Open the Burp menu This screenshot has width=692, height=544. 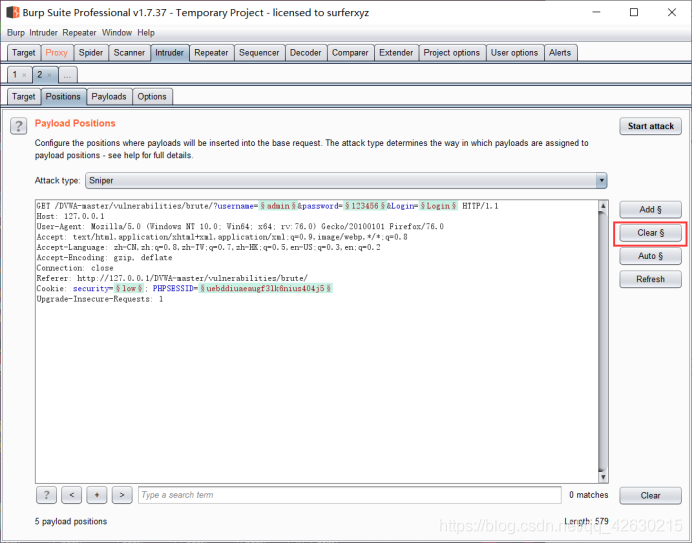(16, 33)
